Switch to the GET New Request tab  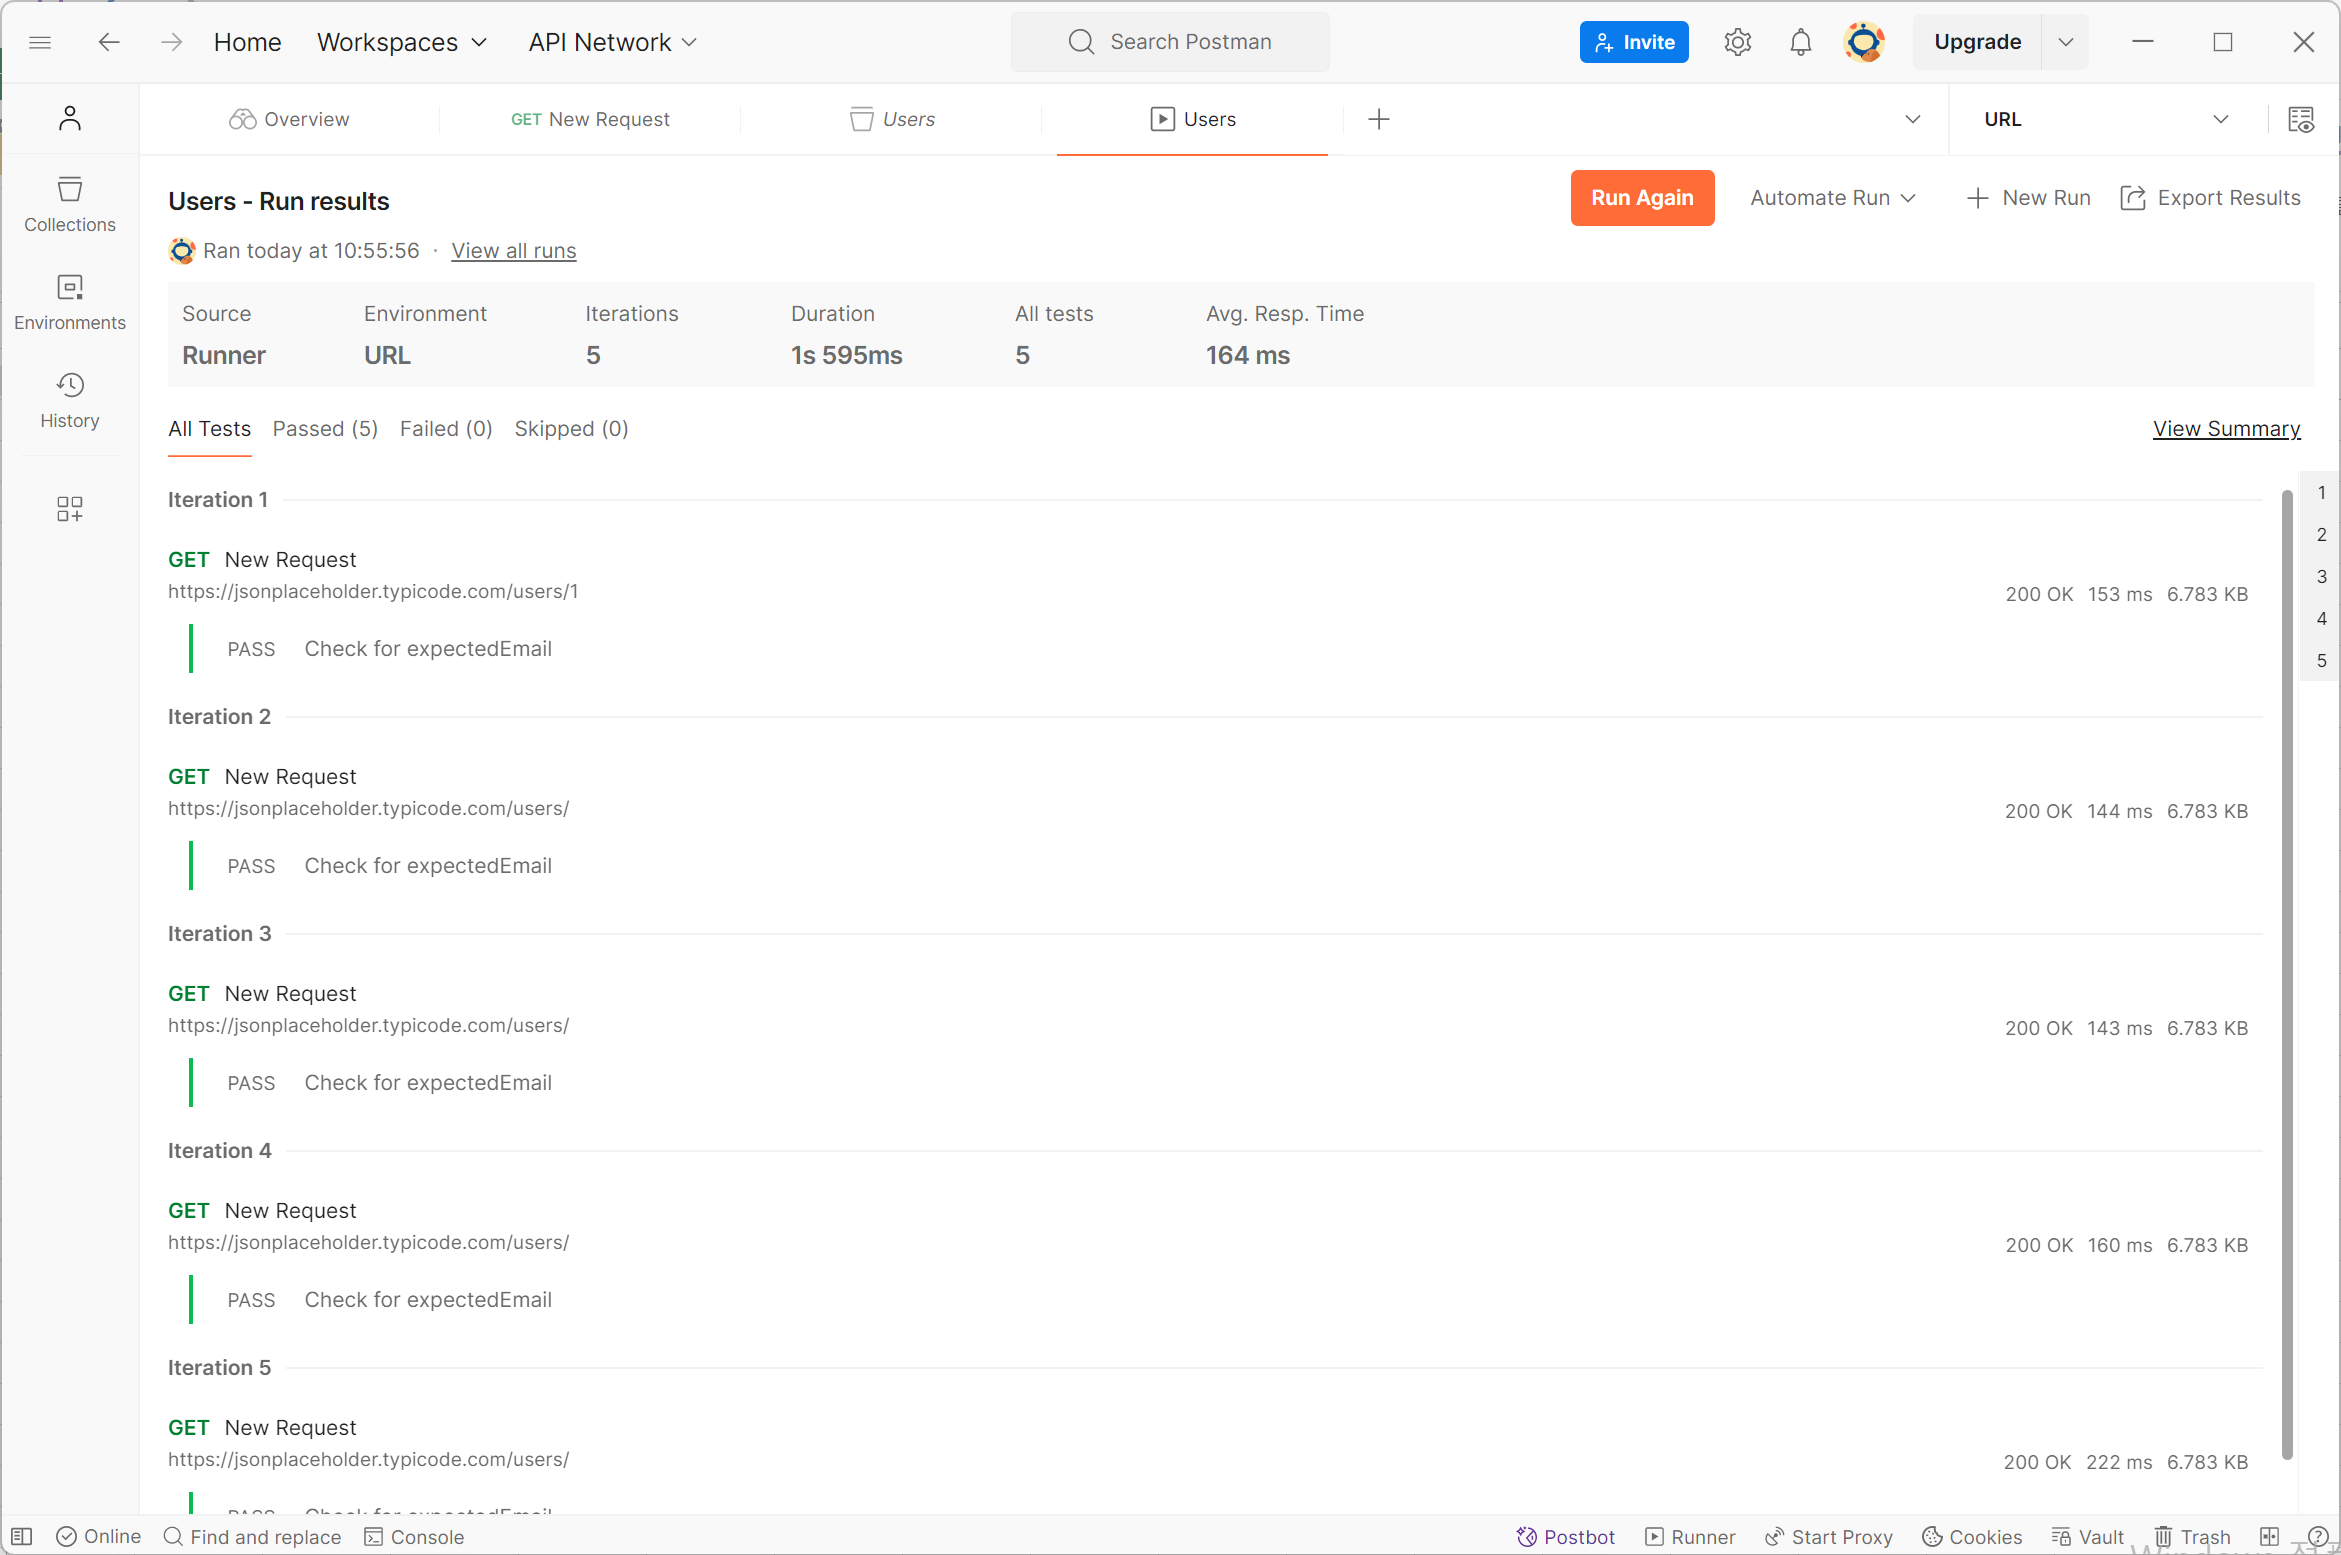tap(590, 120)
